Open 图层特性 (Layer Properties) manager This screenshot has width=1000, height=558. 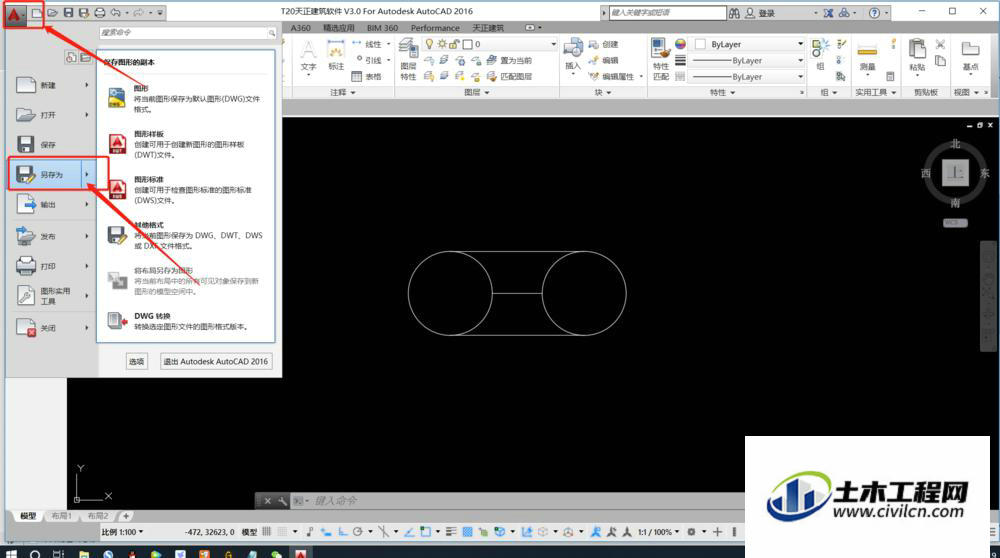point(408,59)
